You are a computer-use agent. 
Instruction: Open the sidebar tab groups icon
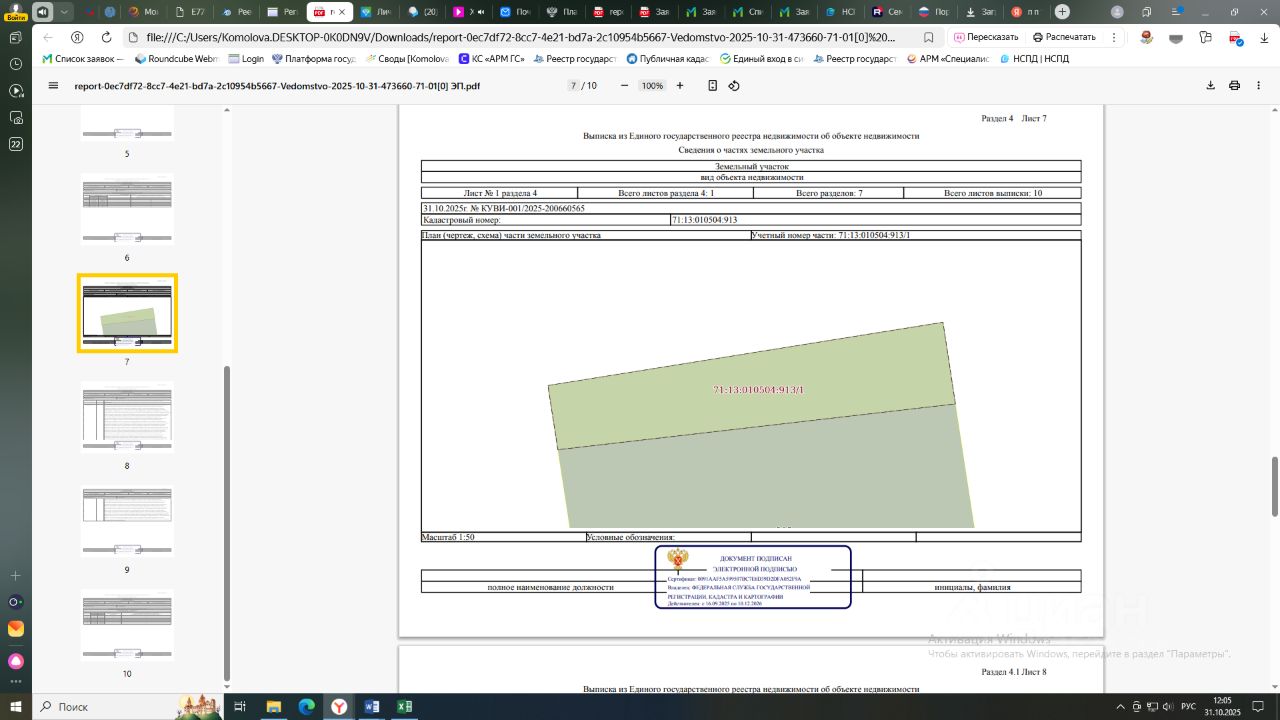[15, 37]
